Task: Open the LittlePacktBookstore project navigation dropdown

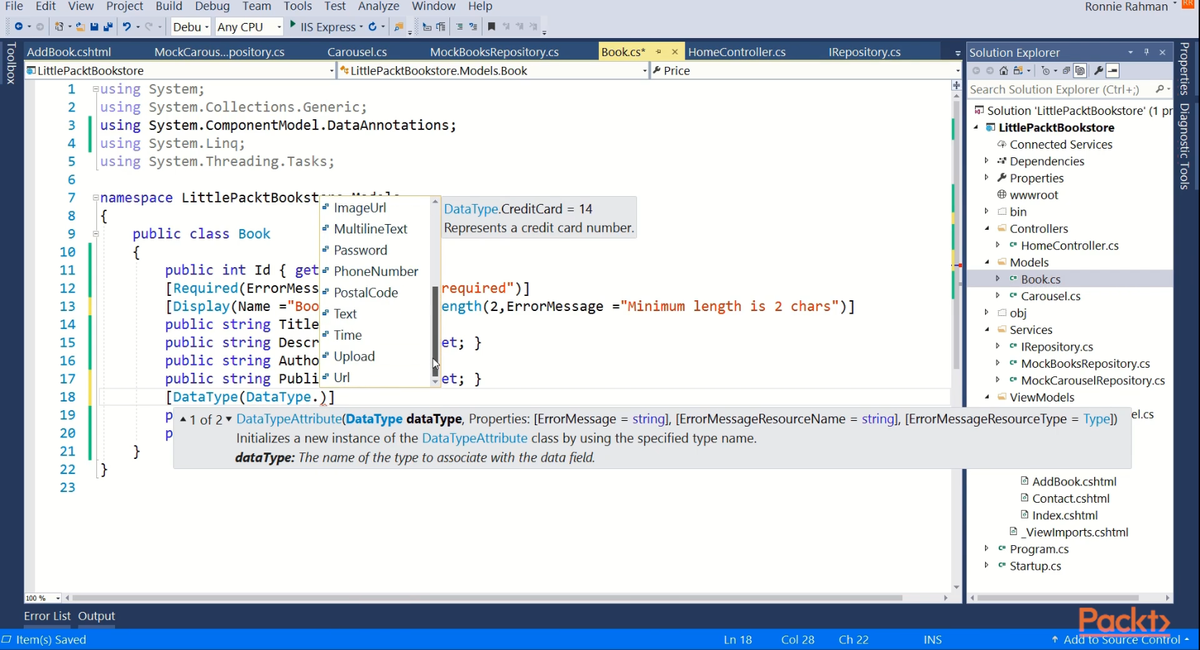Action: [x=180, y=70]
